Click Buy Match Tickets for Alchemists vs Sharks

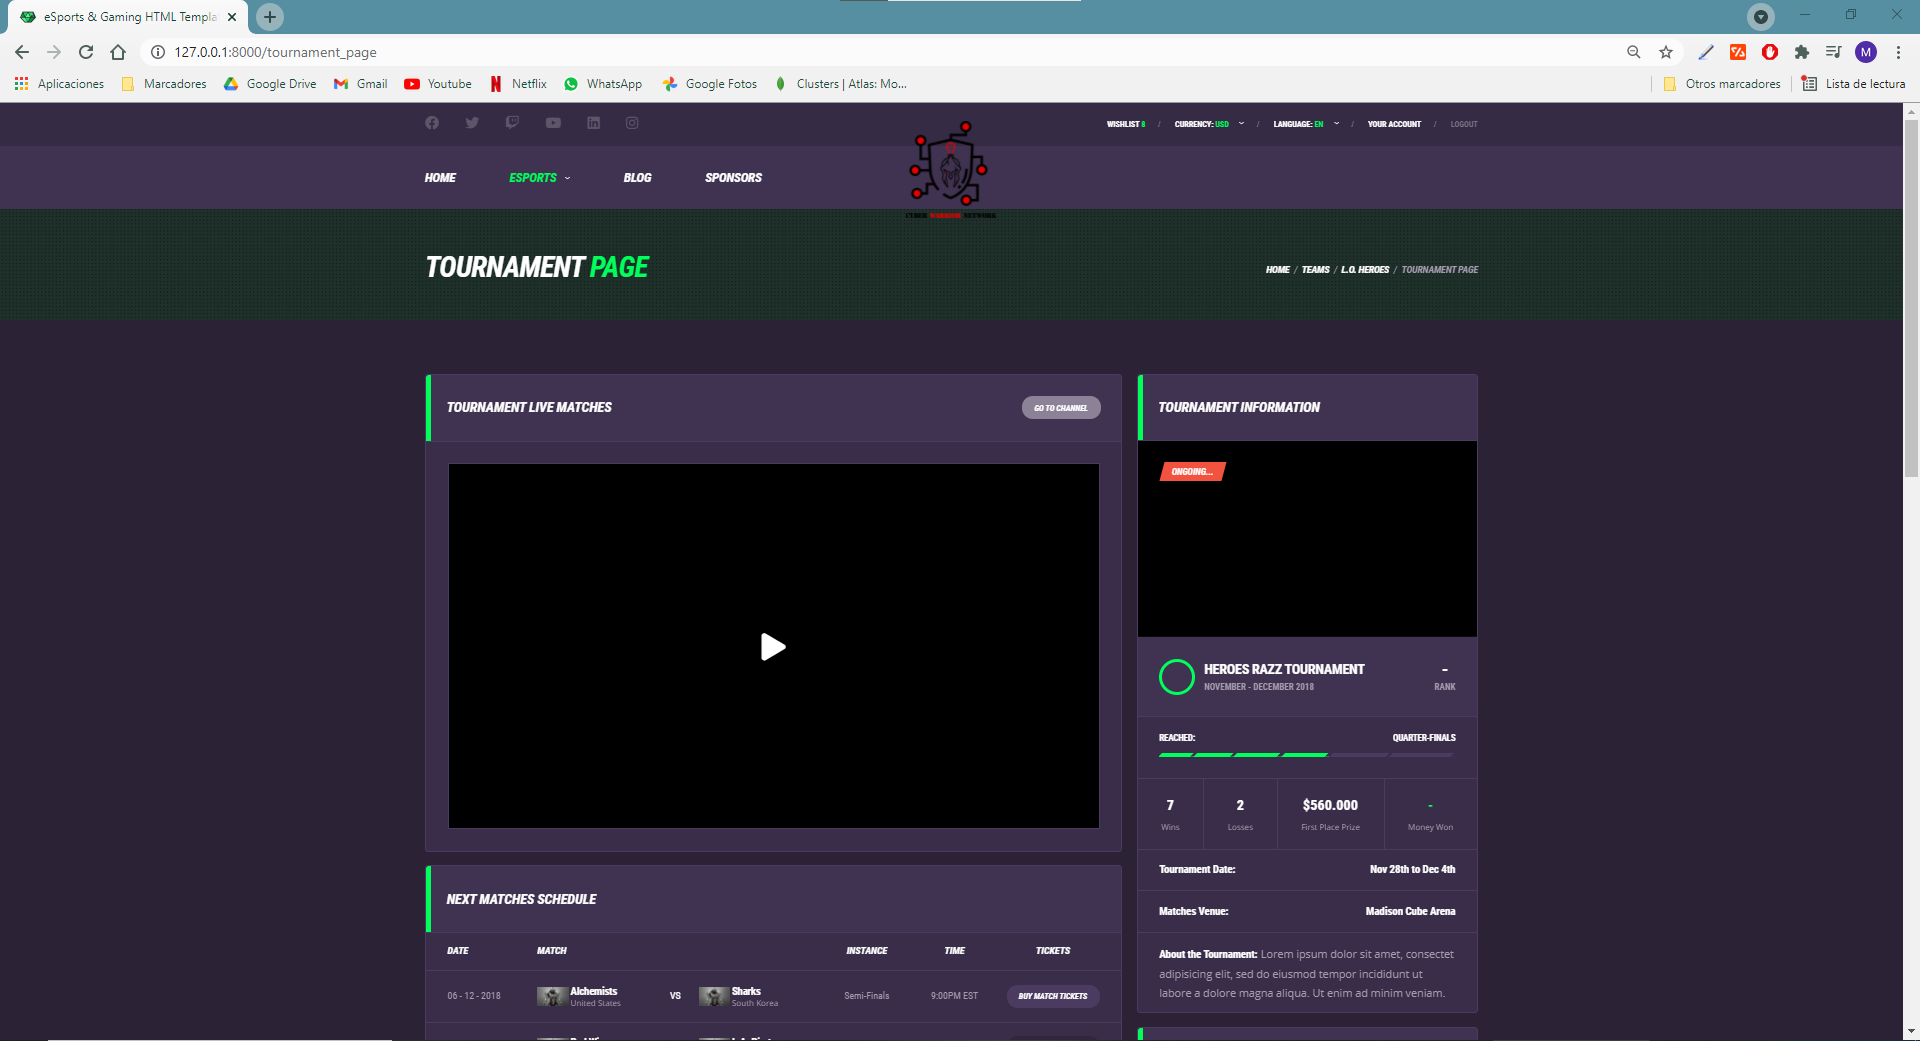coord(1052,996)
